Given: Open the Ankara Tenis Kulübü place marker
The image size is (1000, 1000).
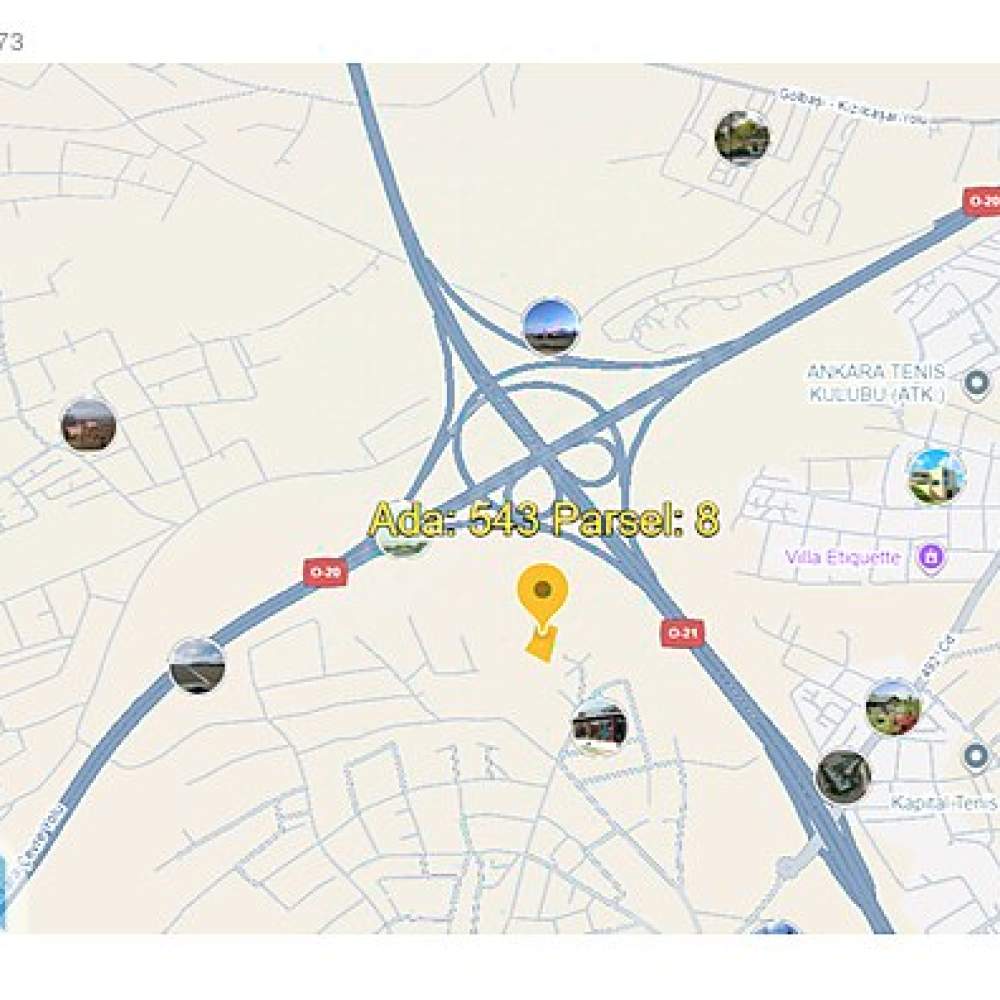Looking at the screenshot, I should 976,384.
